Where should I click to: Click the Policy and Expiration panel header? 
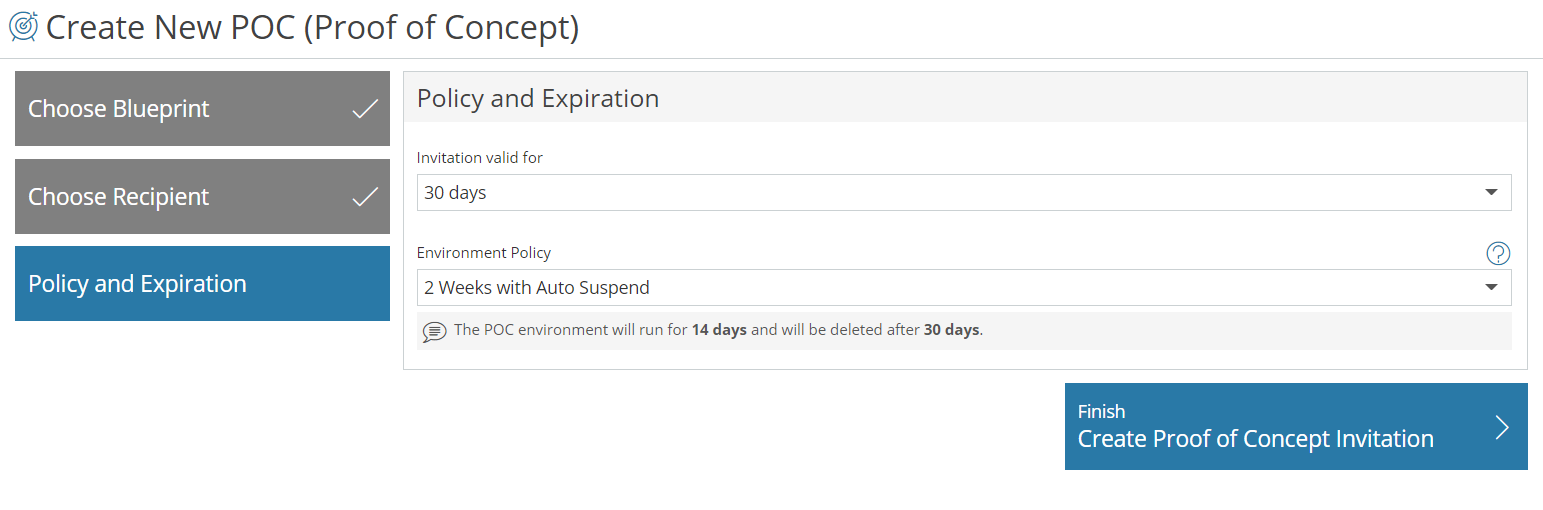pyautogui.click(x=965, y=98)
